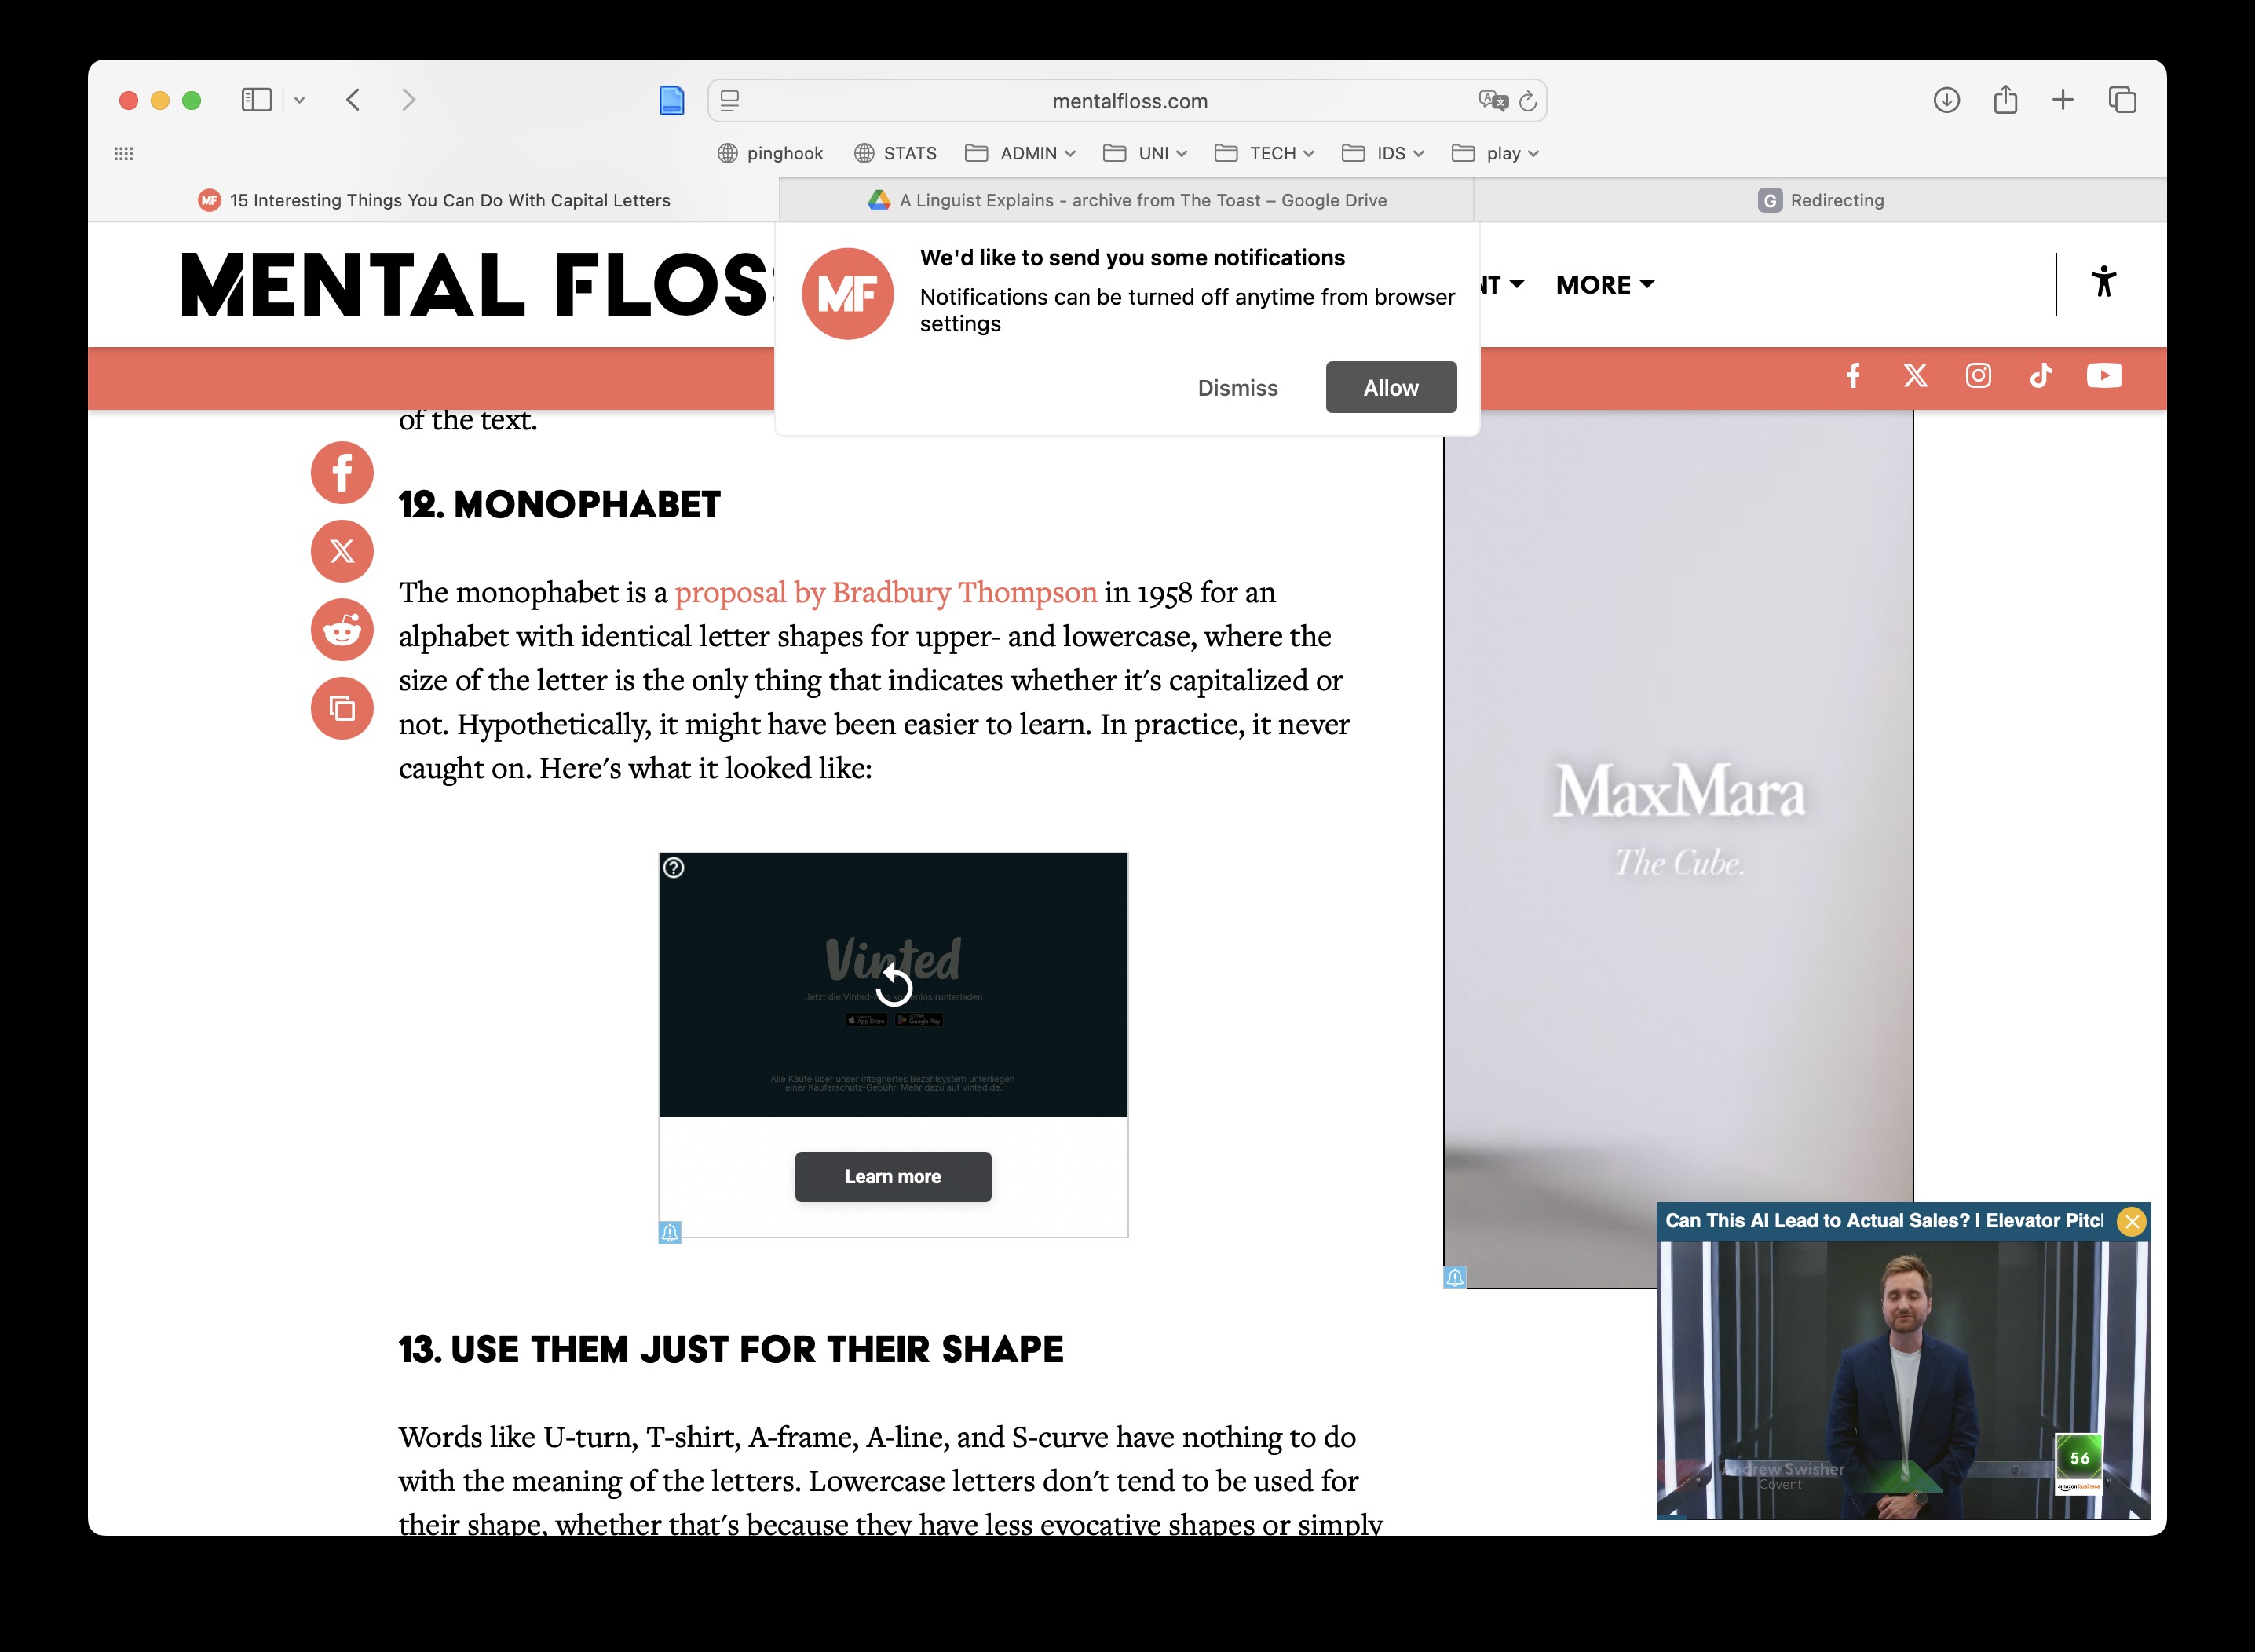This screenshot has height=1652, width=2255.
Task: Switch to A Linguist Explains tab
Action: pos(1127,200)
